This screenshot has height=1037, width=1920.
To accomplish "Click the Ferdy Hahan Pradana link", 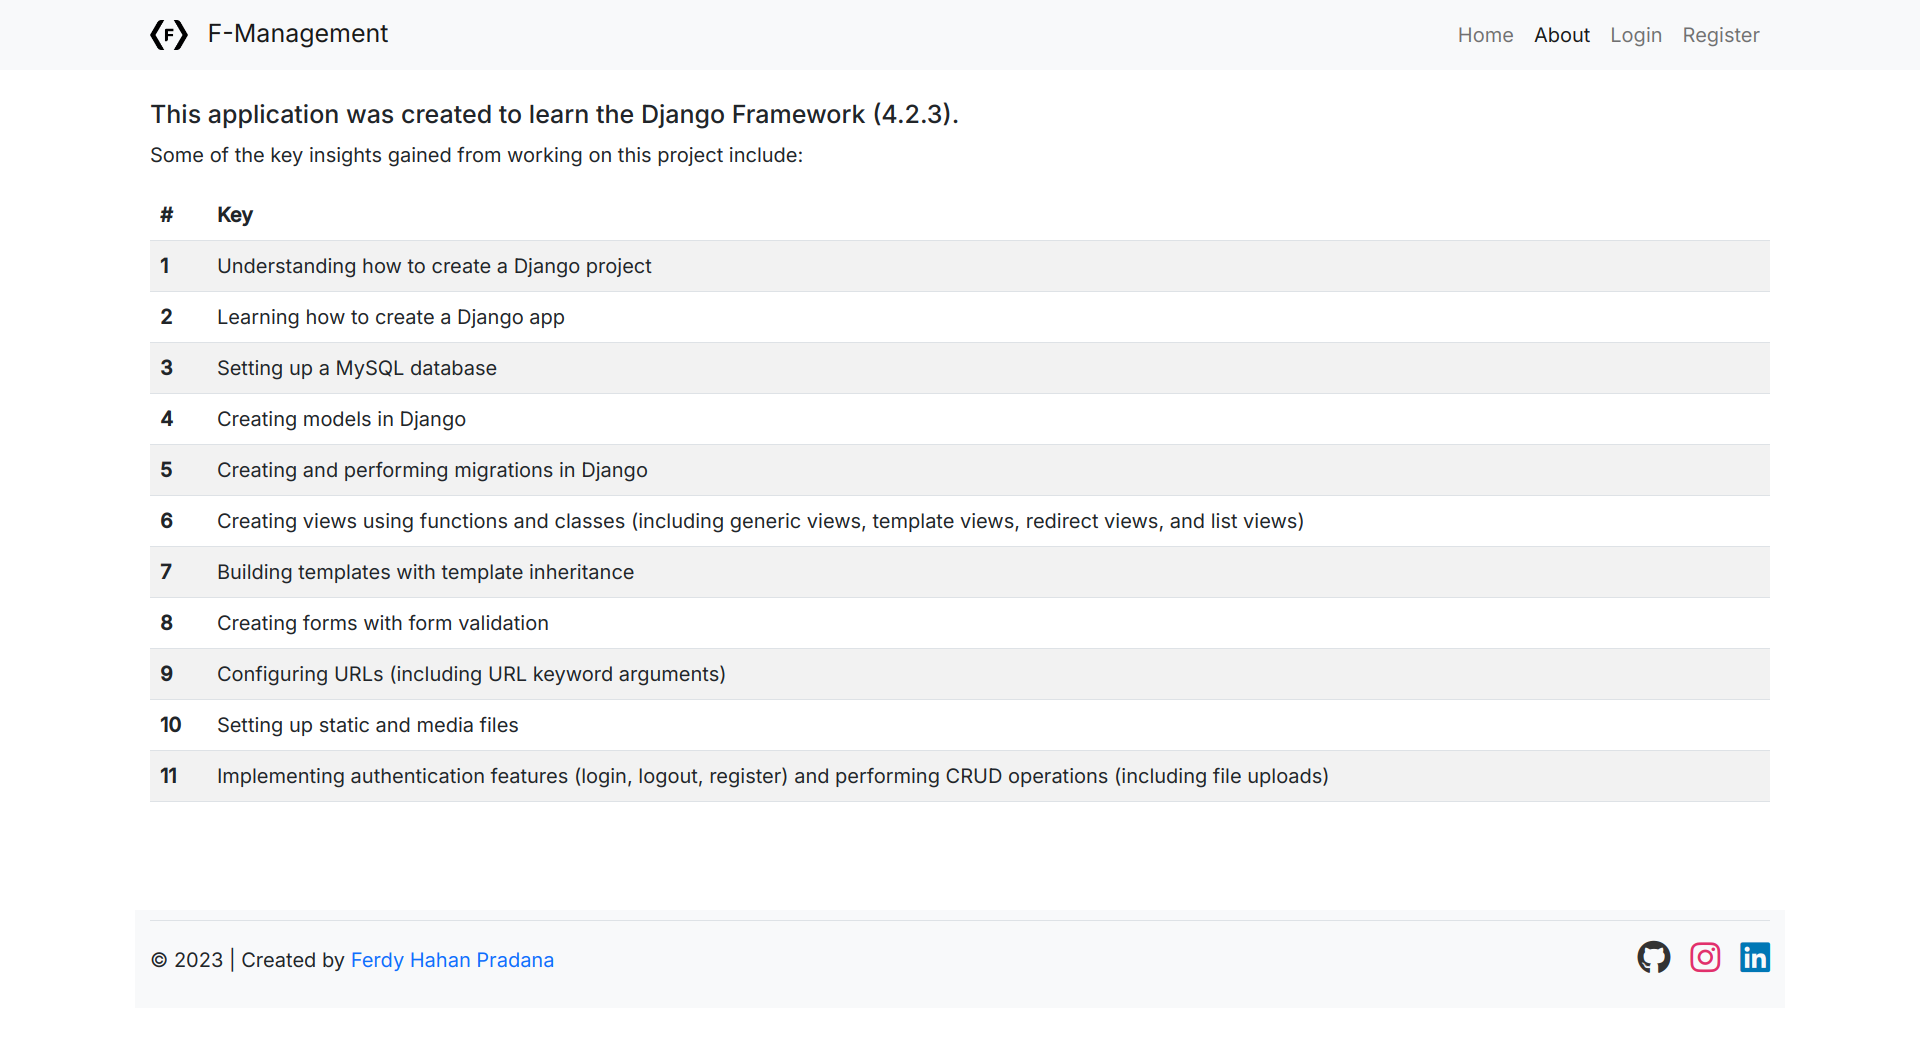I will [452, 960].
